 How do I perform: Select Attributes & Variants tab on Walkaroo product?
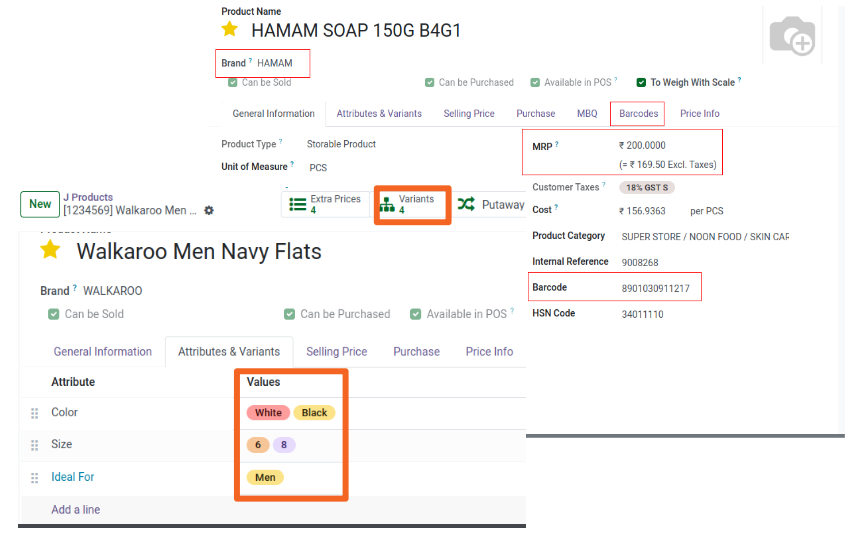[229, 351]
